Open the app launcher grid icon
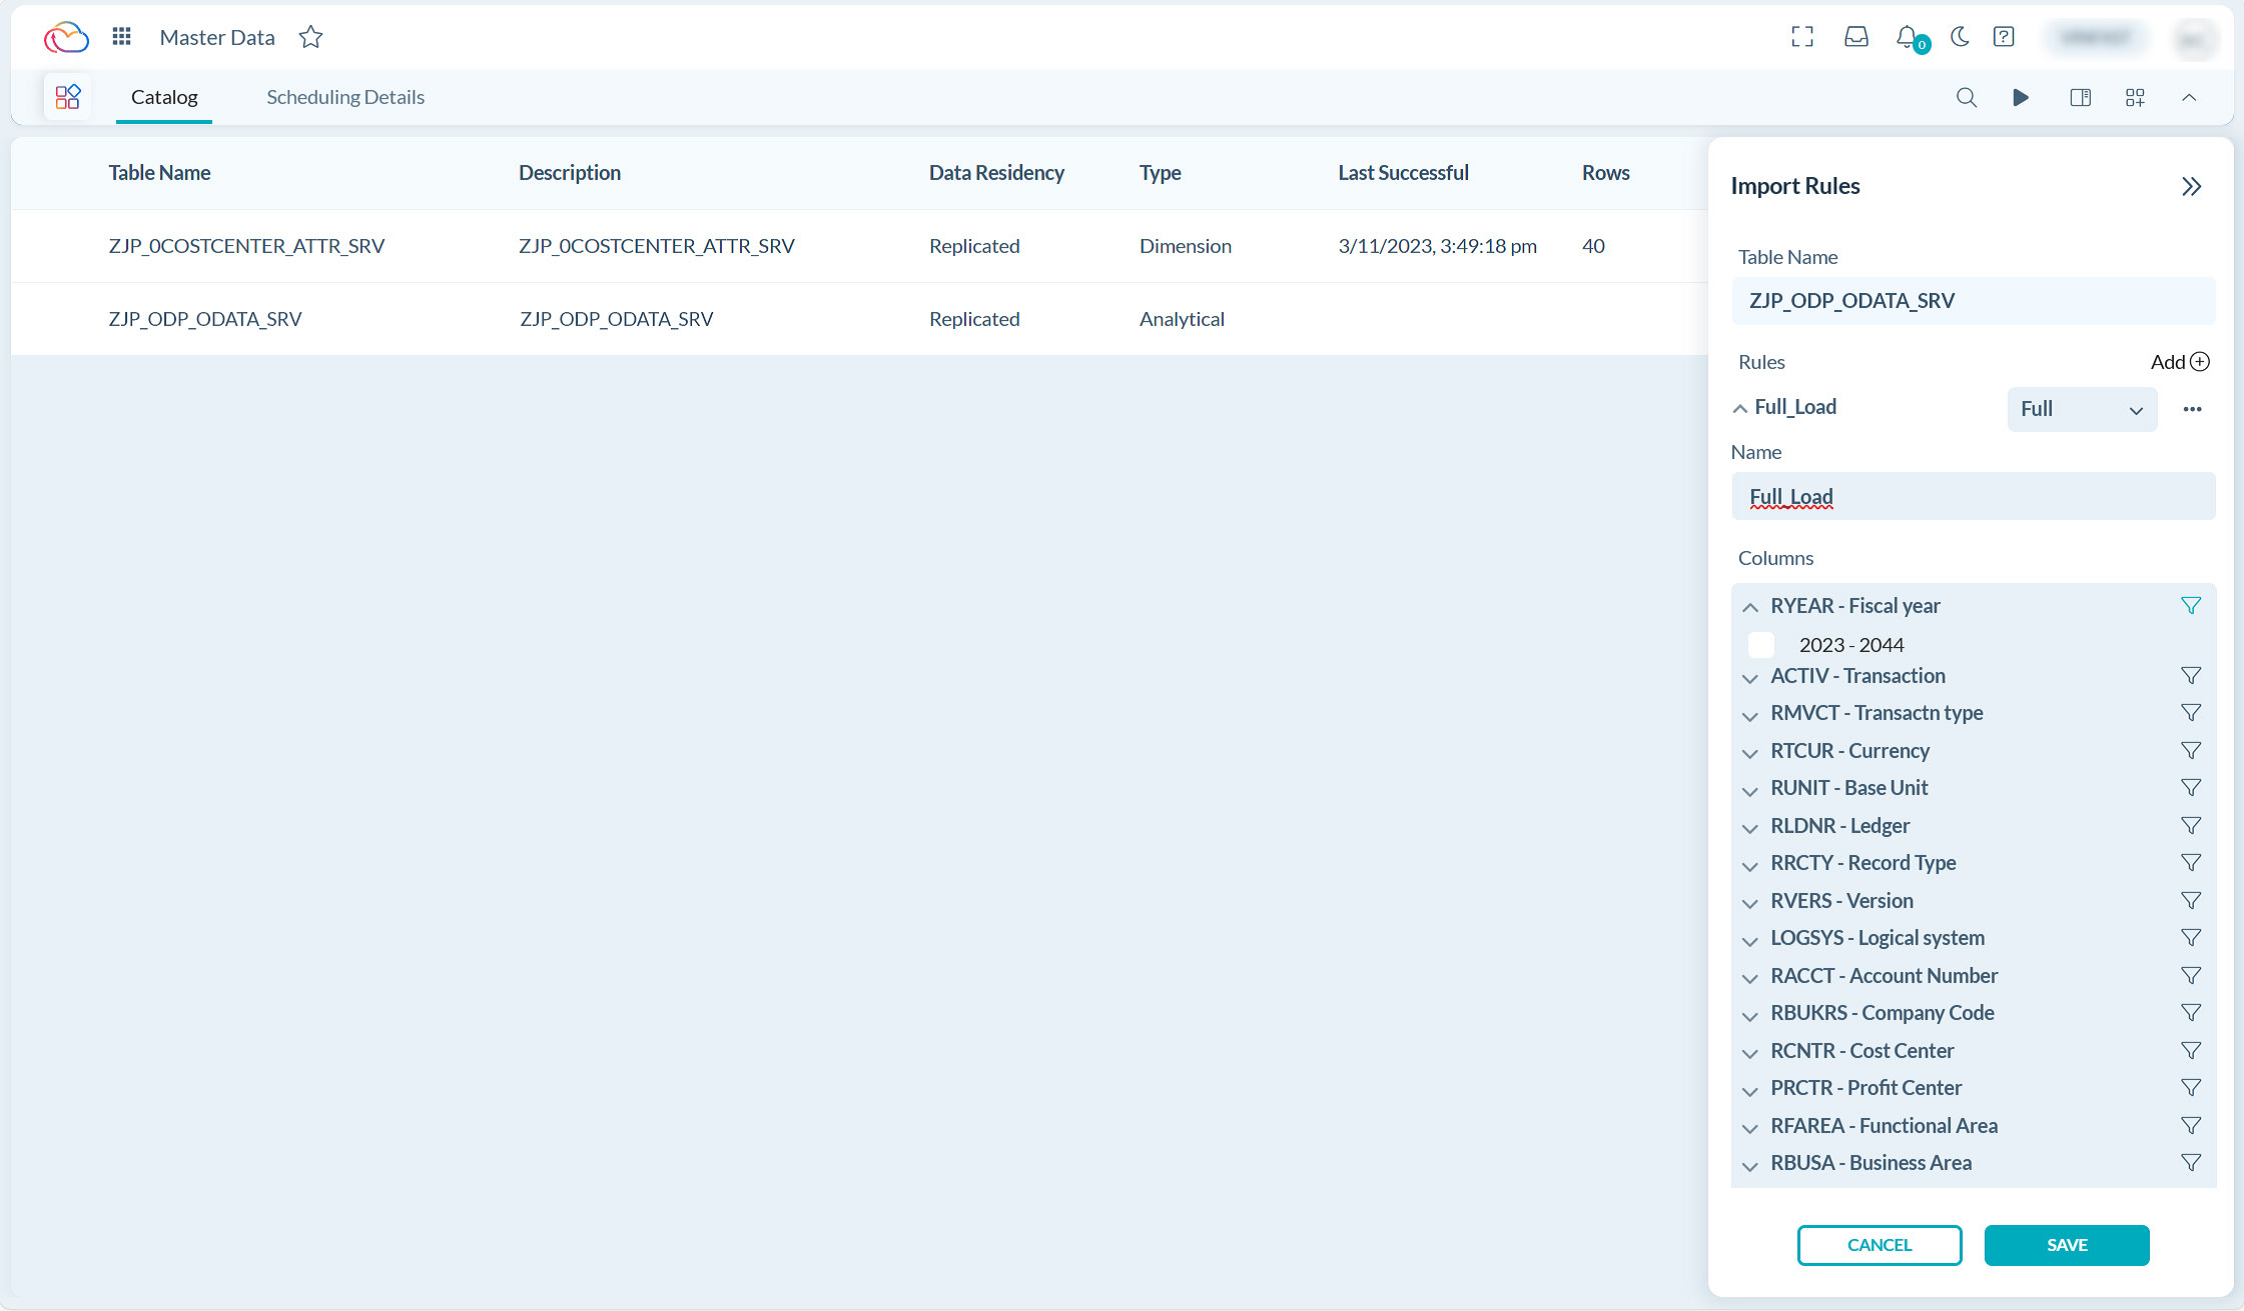2244x1311 pixels. 120,36
